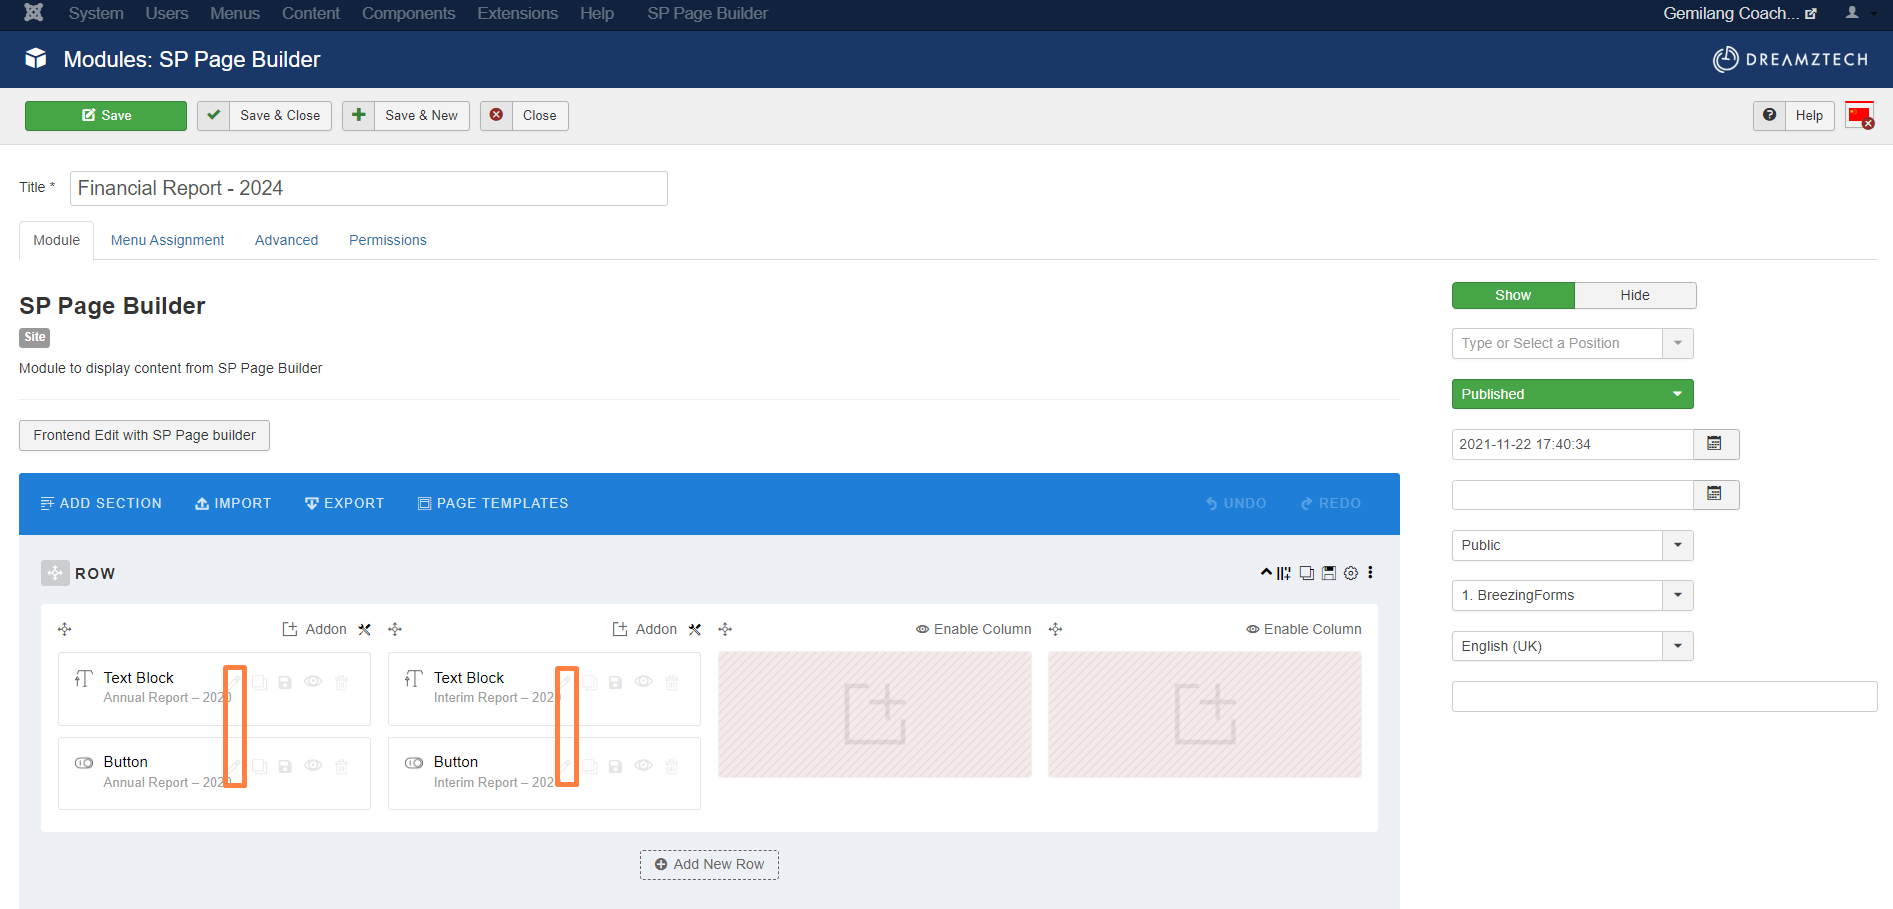This screenshot has height=909, width=1893.
Task: Toggle visibility of Annual Report Text Block
Action: (x=313, y=681)
